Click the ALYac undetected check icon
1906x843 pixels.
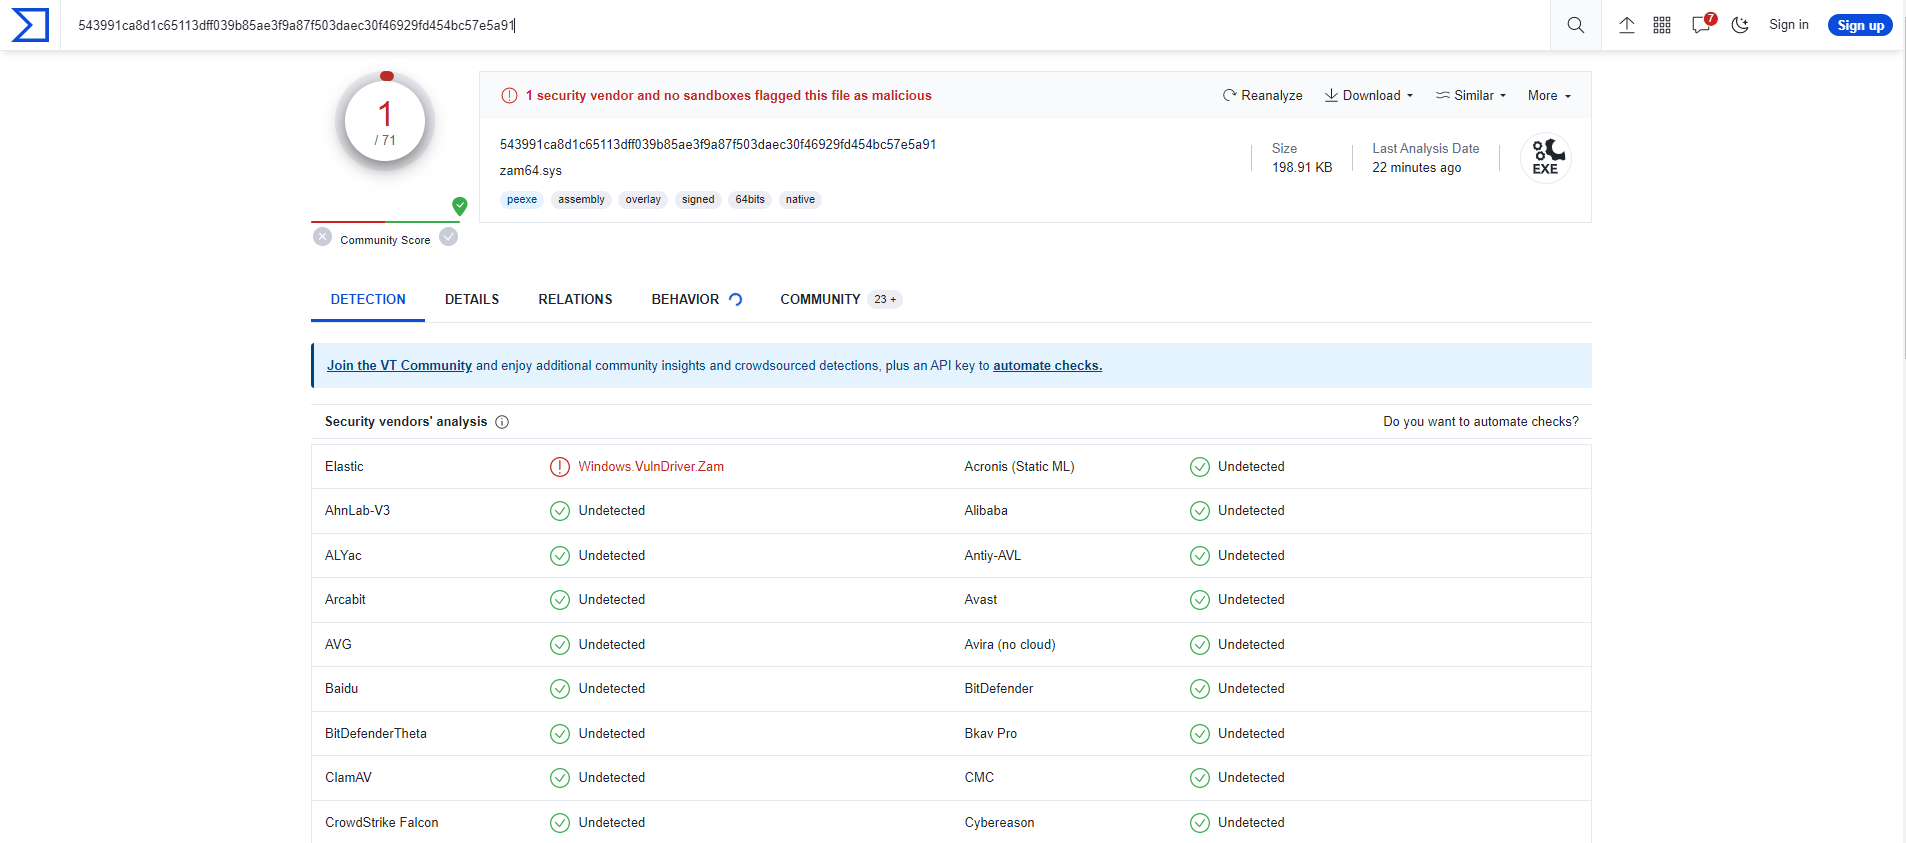point(560,556)
